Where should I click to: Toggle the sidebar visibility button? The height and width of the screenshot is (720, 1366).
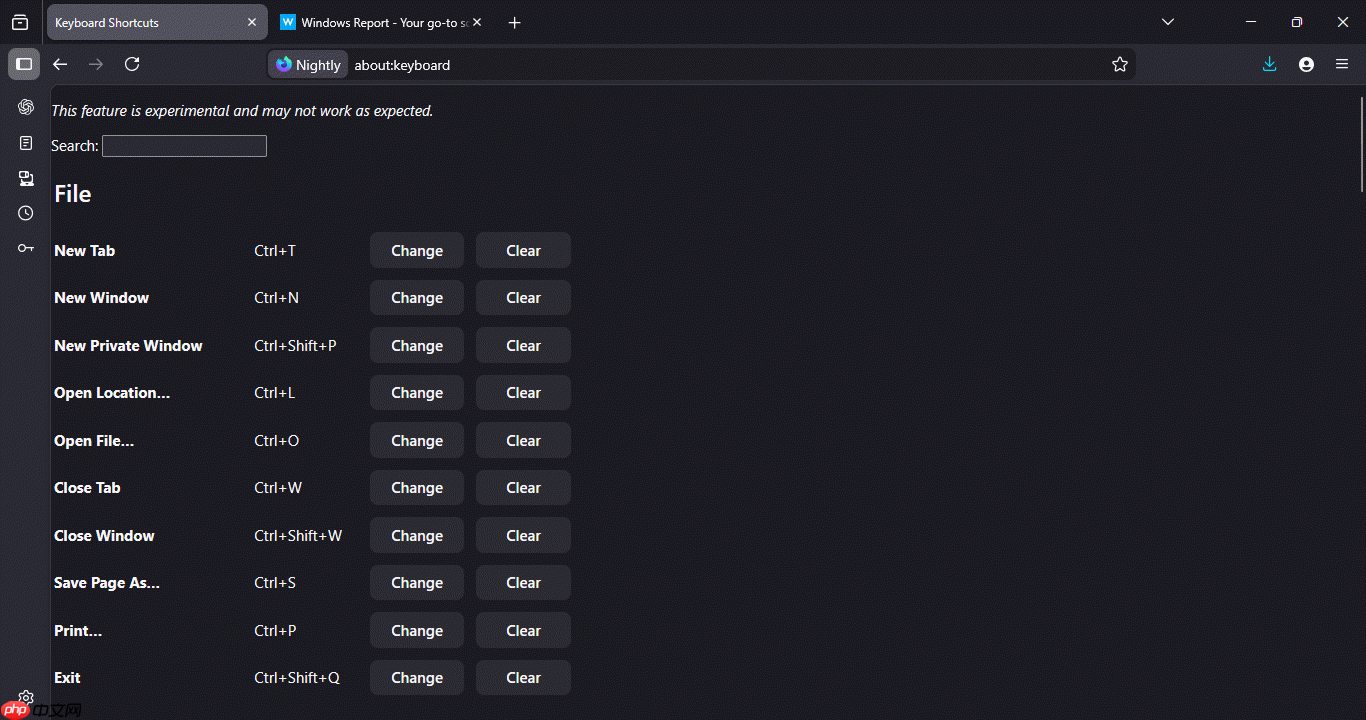pyautogui.click(x=24, y=64)
